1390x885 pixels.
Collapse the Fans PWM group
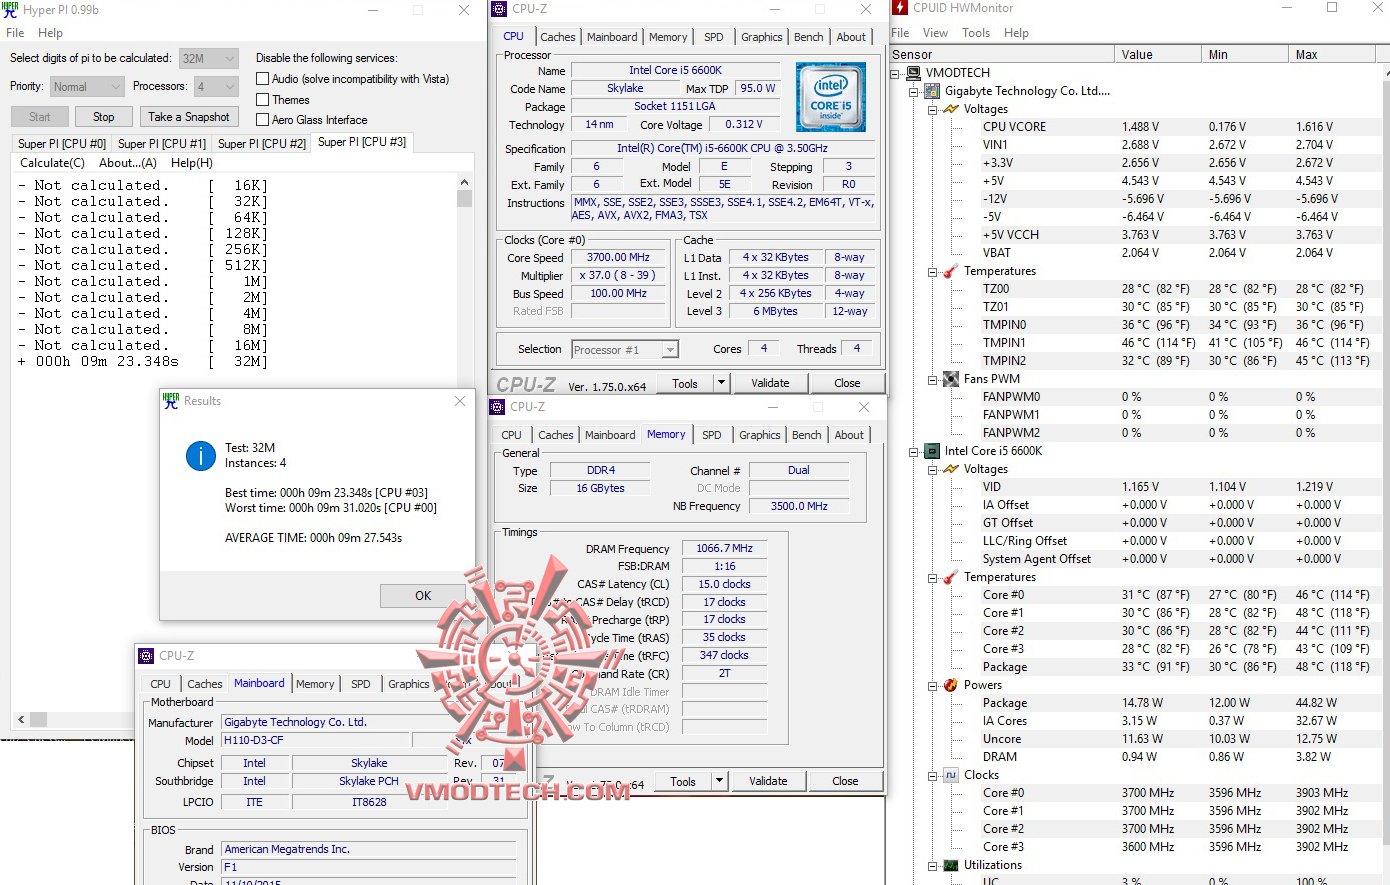[x=933, y=379]
